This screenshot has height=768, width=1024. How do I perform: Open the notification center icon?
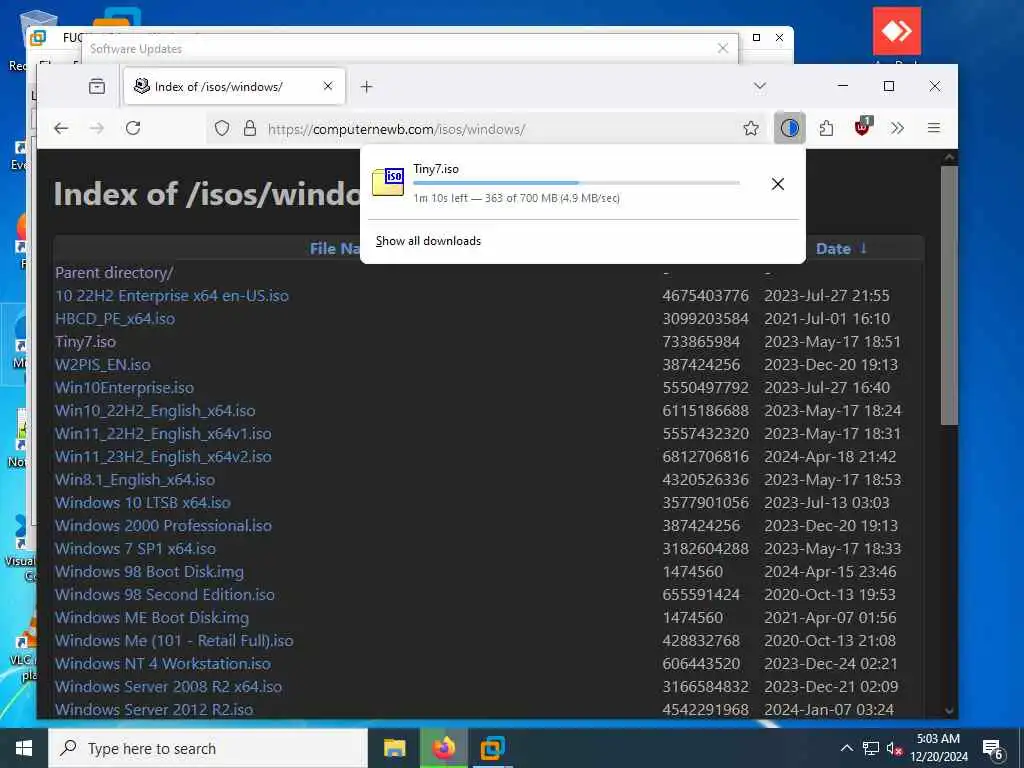(x=993, y=748)
